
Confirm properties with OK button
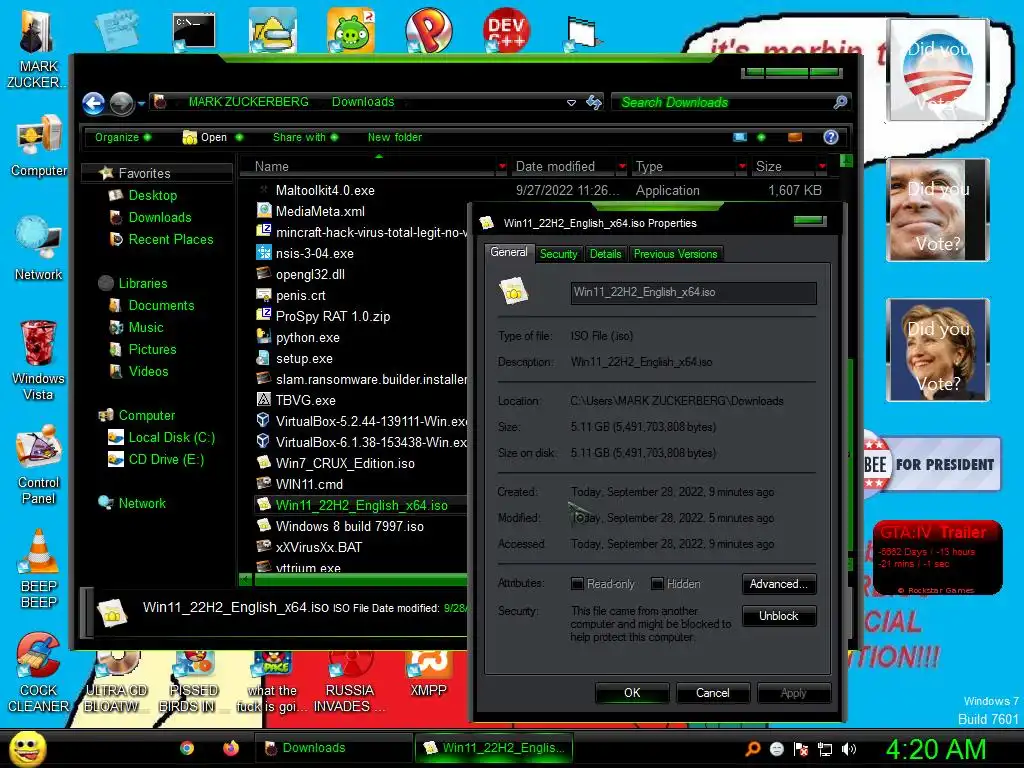coord(632,693)
